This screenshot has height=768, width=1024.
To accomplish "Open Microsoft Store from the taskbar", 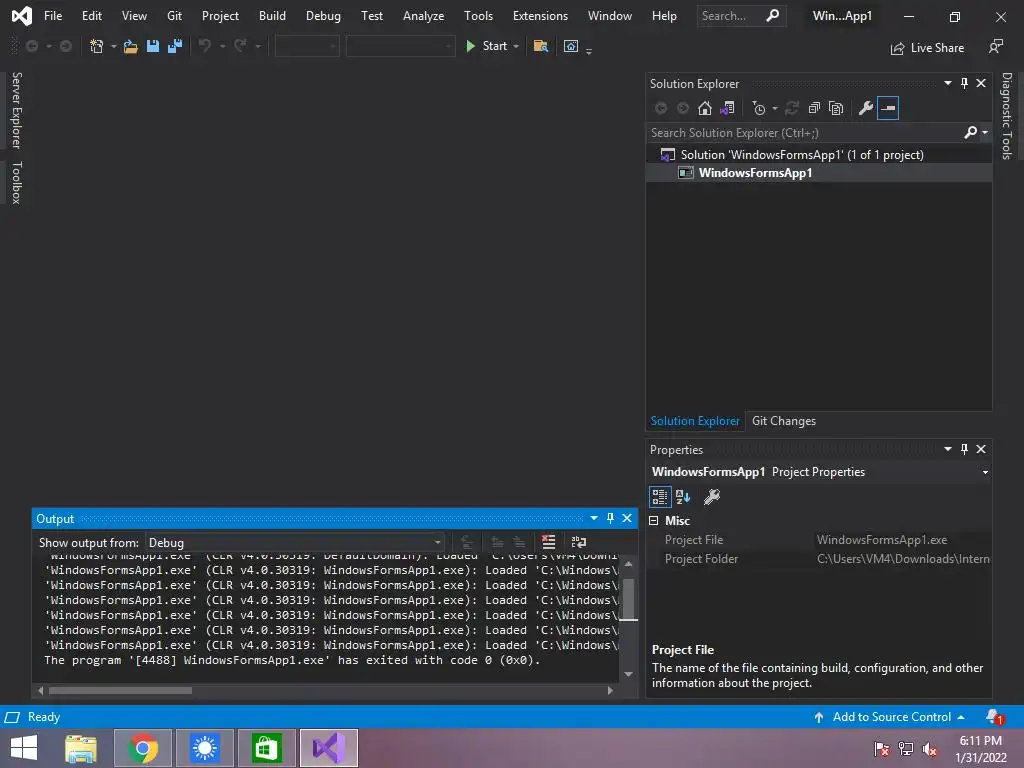I will (266, 748).
